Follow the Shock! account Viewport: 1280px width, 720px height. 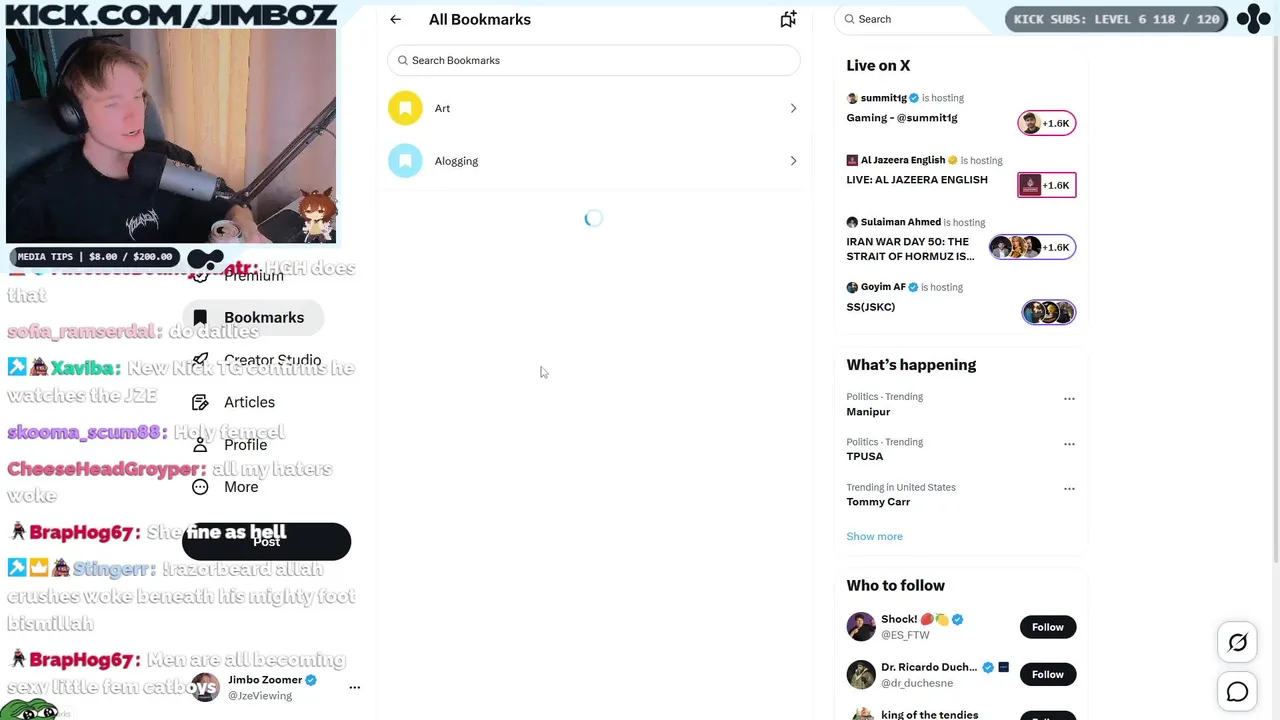[x=1047, y=627]
